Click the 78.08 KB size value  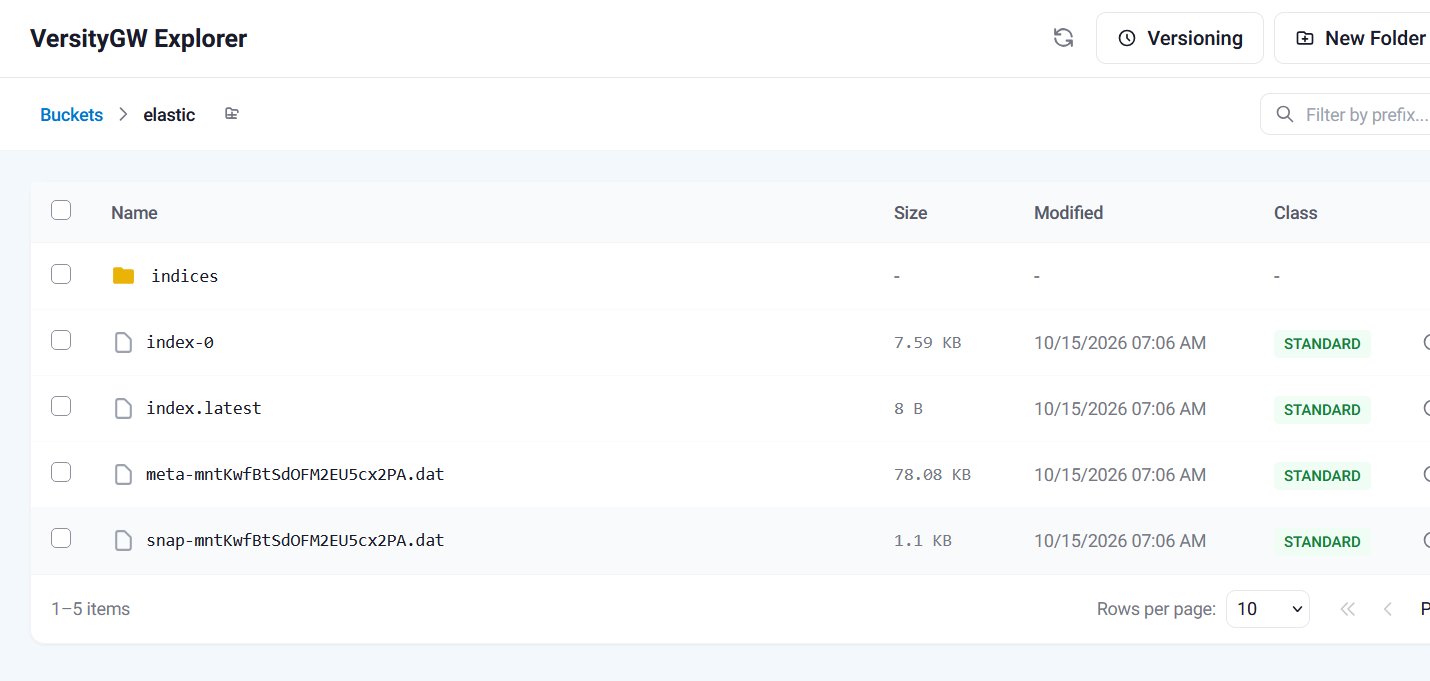[932, 474]
